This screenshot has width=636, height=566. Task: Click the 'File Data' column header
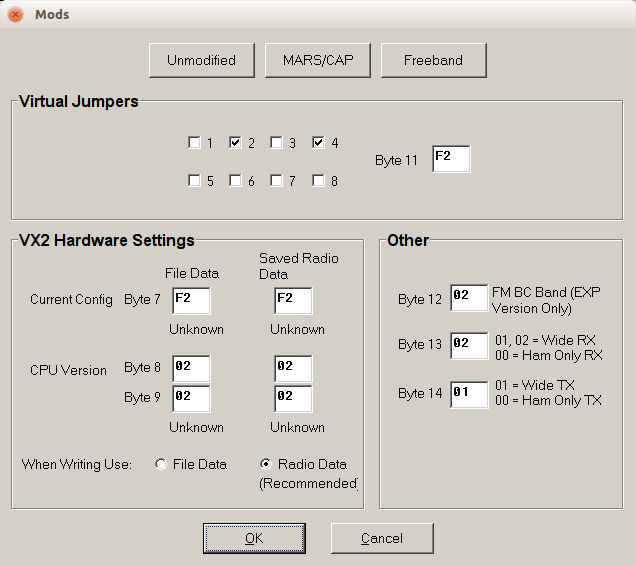[192, 273]
